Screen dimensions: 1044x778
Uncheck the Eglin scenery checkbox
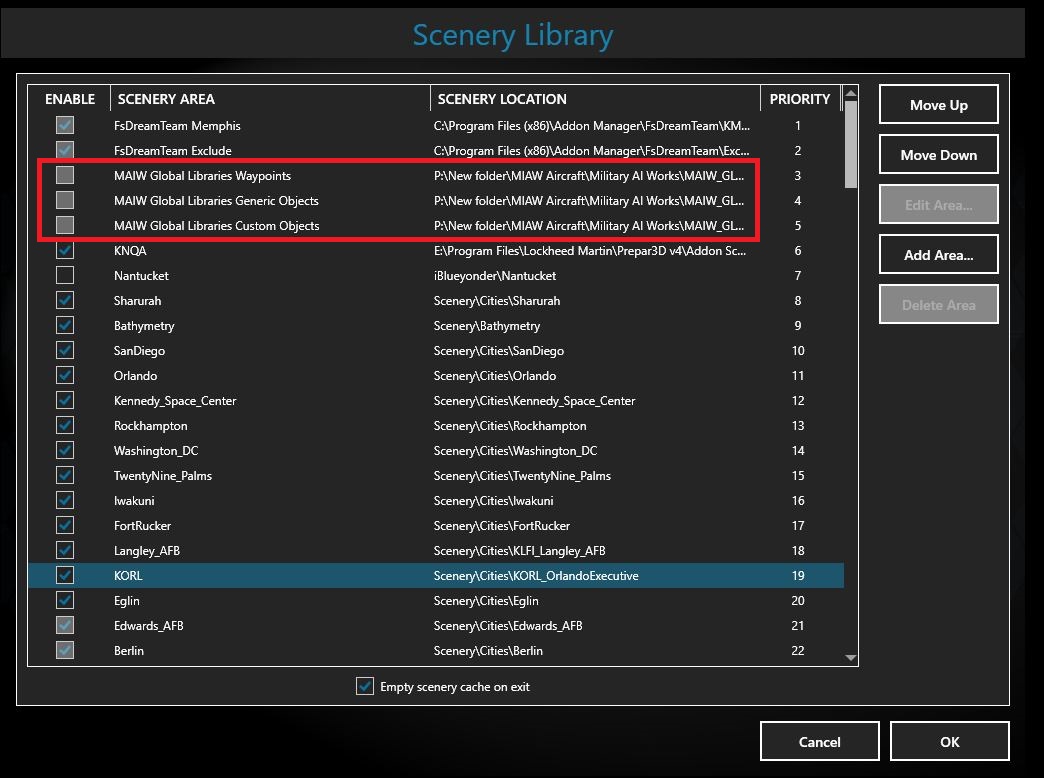[65, 600]
